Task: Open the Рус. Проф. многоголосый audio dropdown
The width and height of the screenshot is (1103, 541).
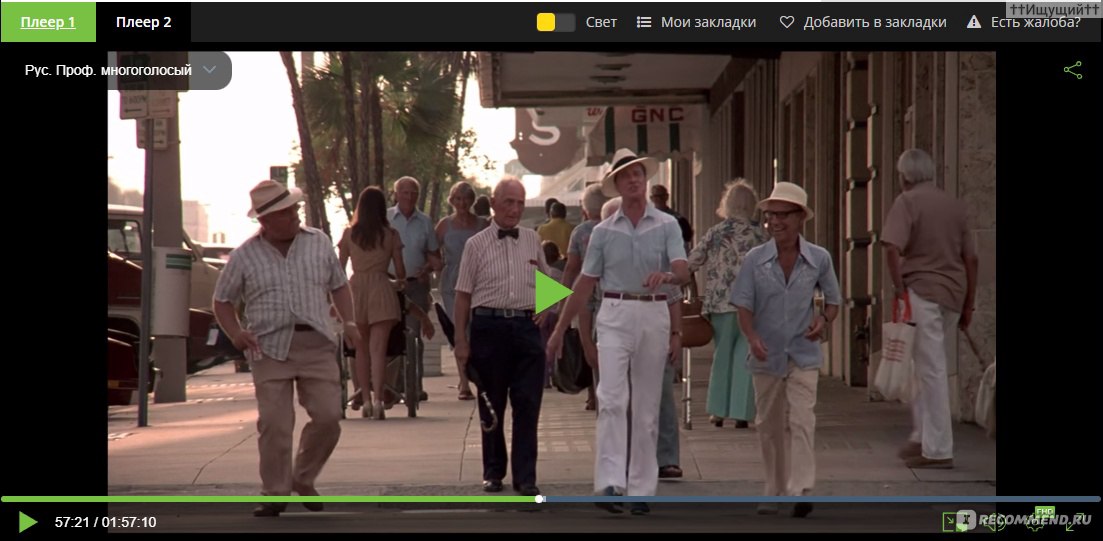Action: coord(120,70)
